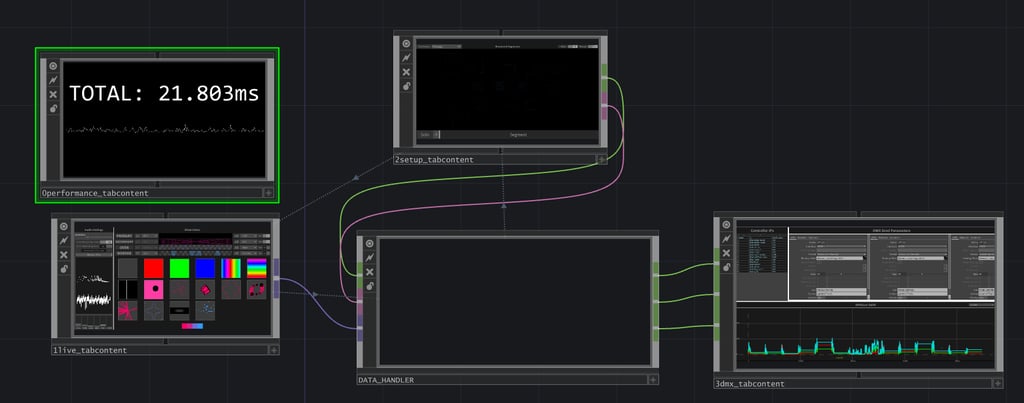The height and width of the screenshot is (403, 1024).
Task: Click the vertical rainbow stripes preset thumbnail
Action: [x=231, y=268]
